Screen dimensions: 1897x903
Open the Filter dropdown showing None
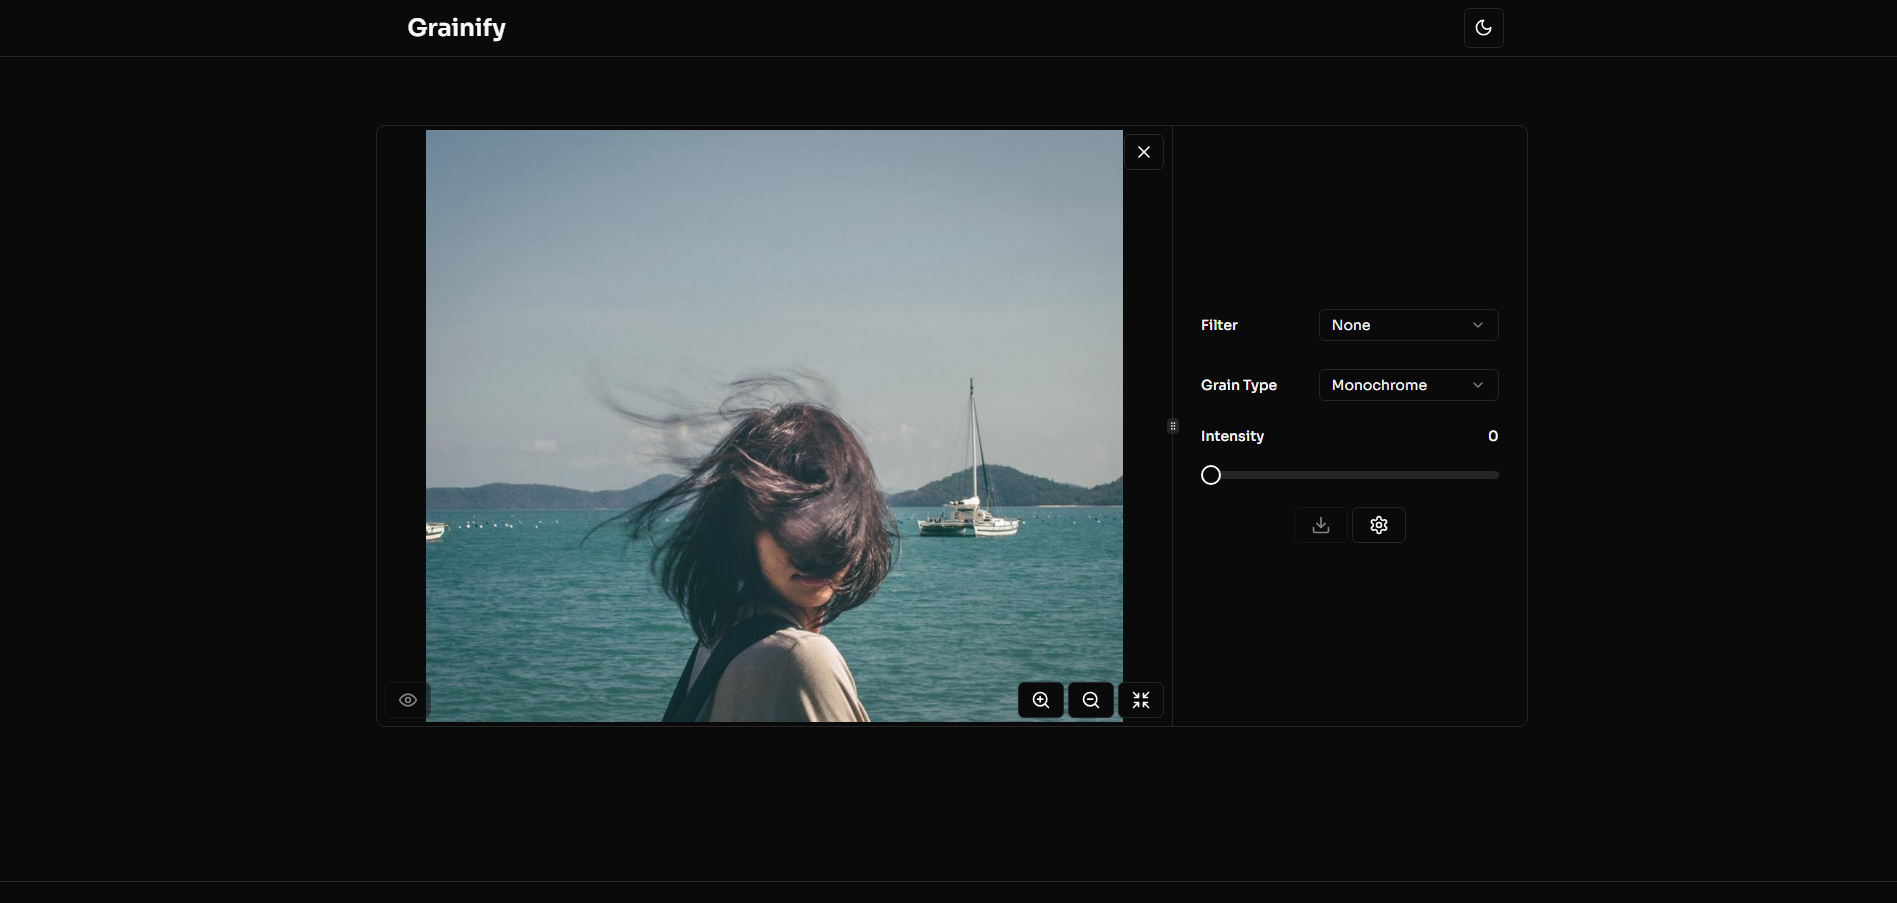click(1408, 325)
